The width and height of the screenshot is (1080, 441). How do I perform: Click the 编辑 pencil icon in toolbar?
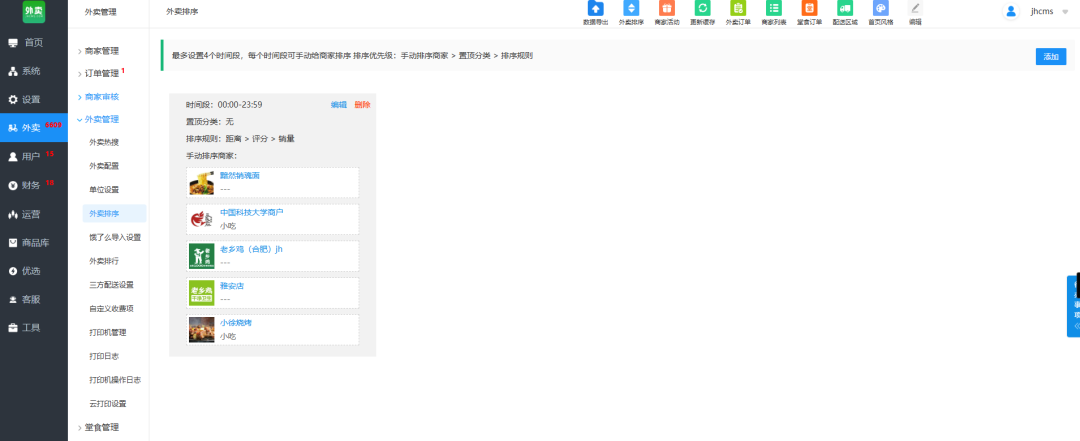point(915,9)
